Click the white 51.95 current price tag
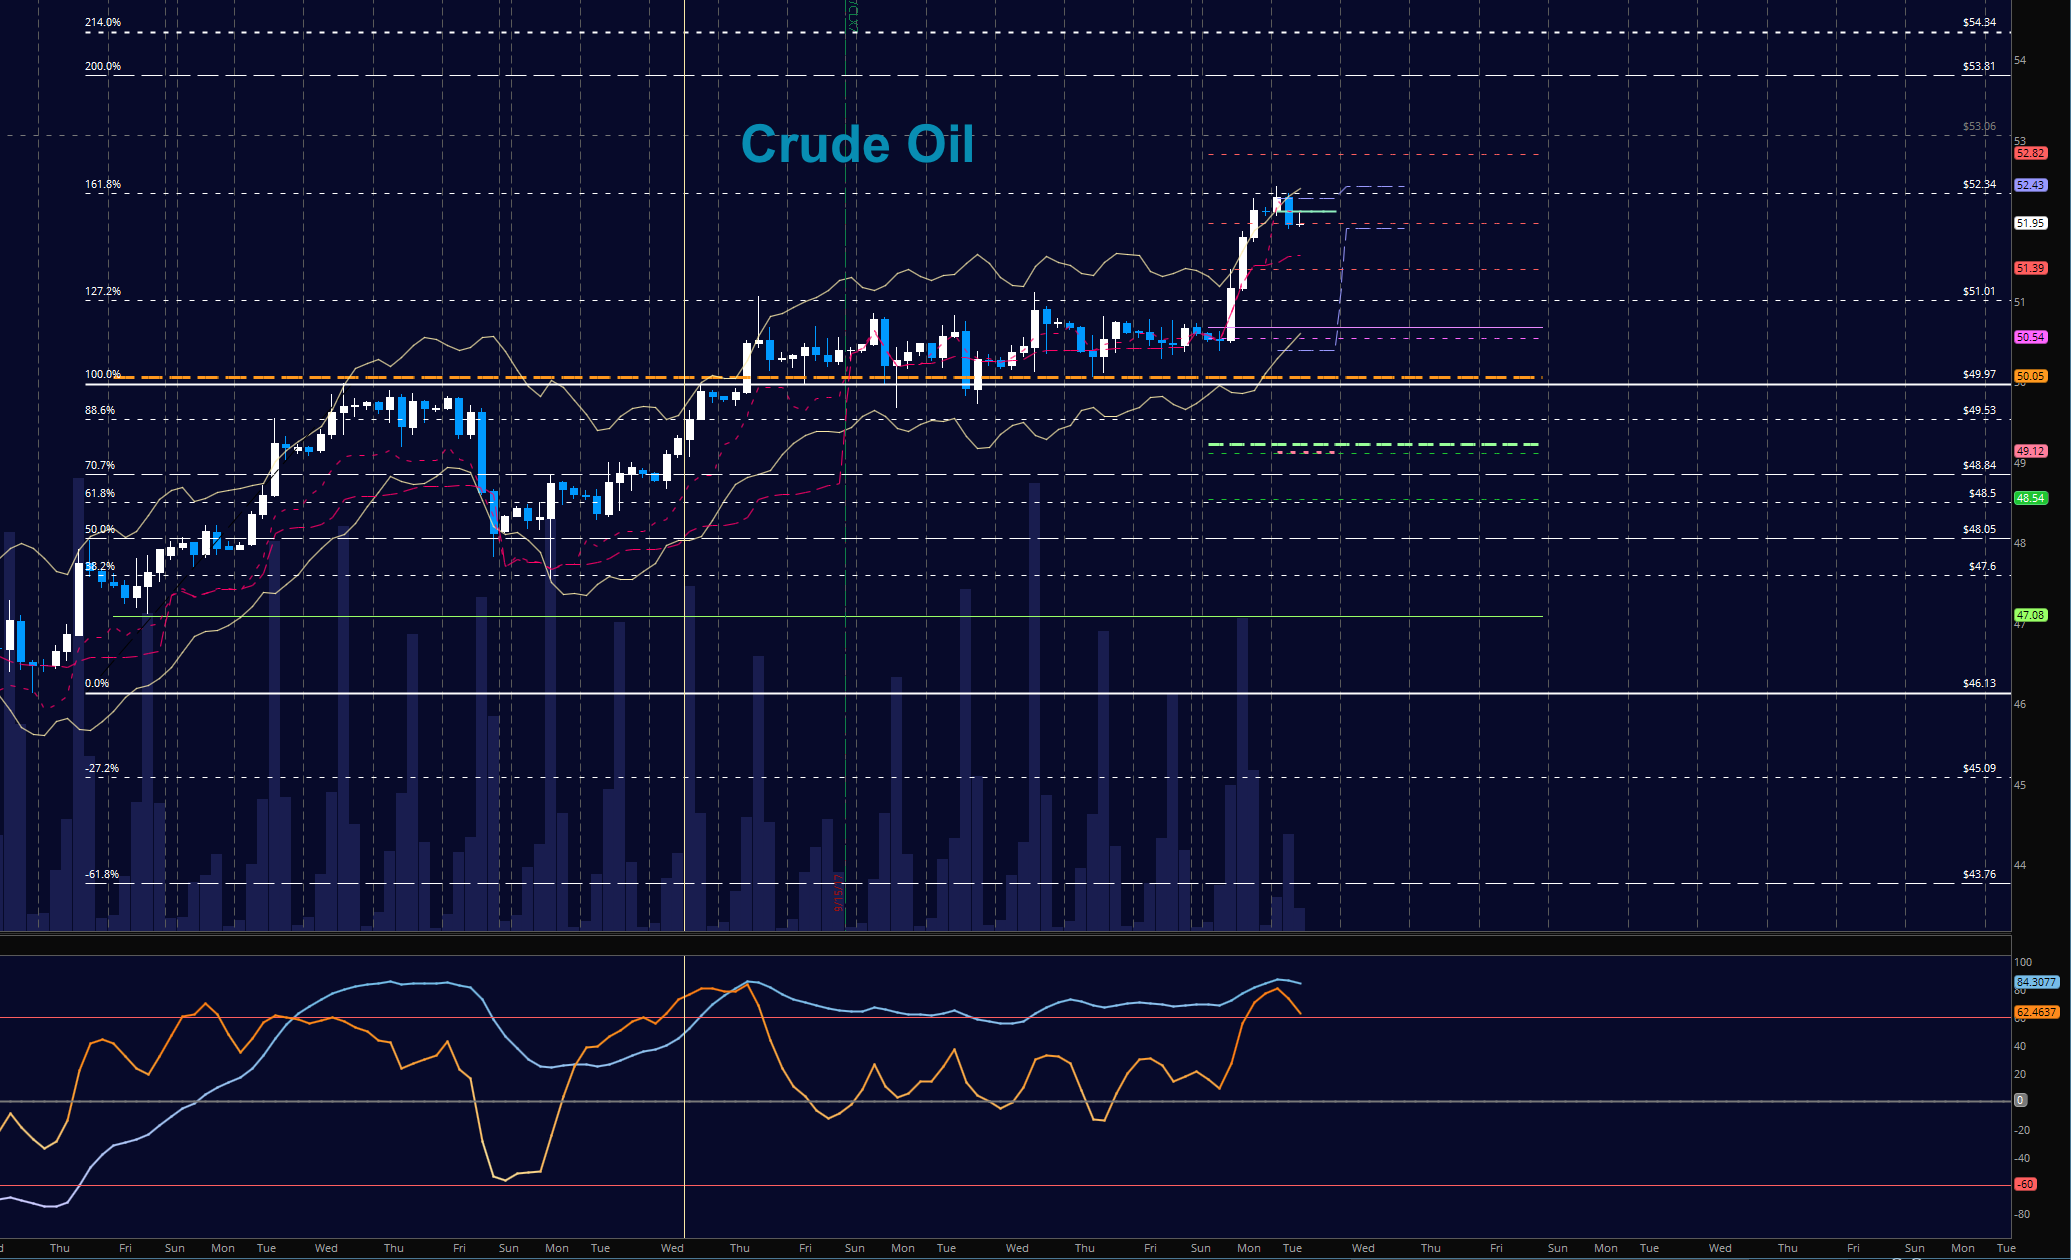 (2030, 223)
